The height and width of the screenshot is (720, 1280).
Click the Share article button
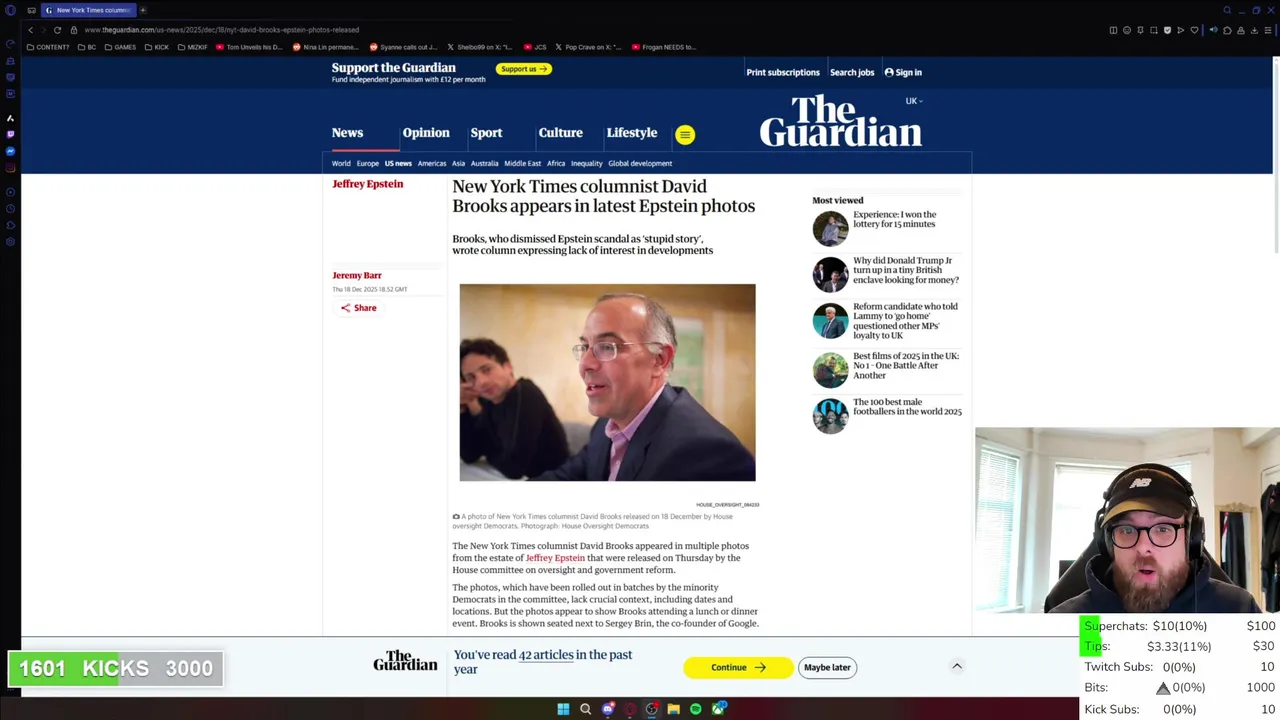[x=358, y=308]
